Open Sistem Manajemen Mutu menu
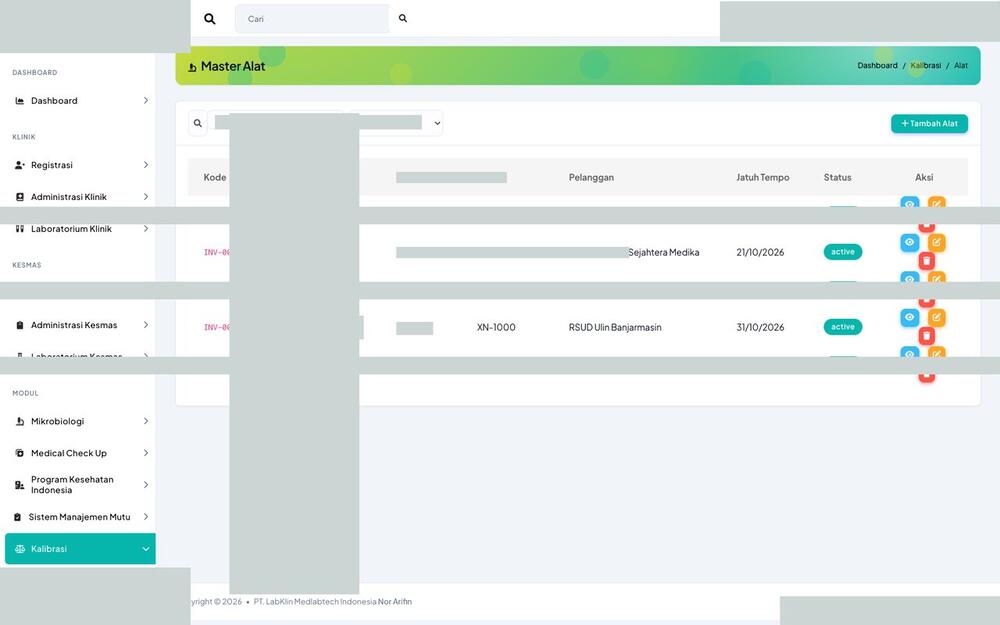1000x625 pixels. [80, 517]
